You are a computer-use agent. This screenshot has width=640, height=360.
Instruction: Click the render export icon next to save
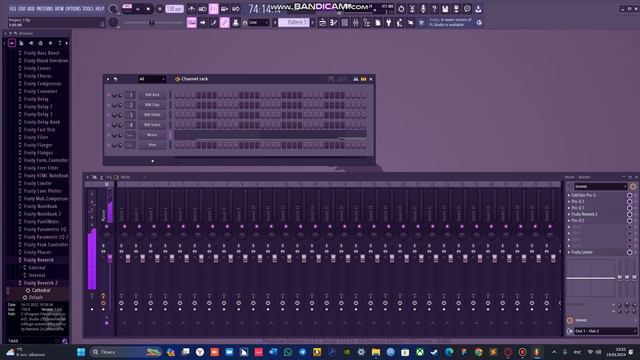[x=456, y=9]
